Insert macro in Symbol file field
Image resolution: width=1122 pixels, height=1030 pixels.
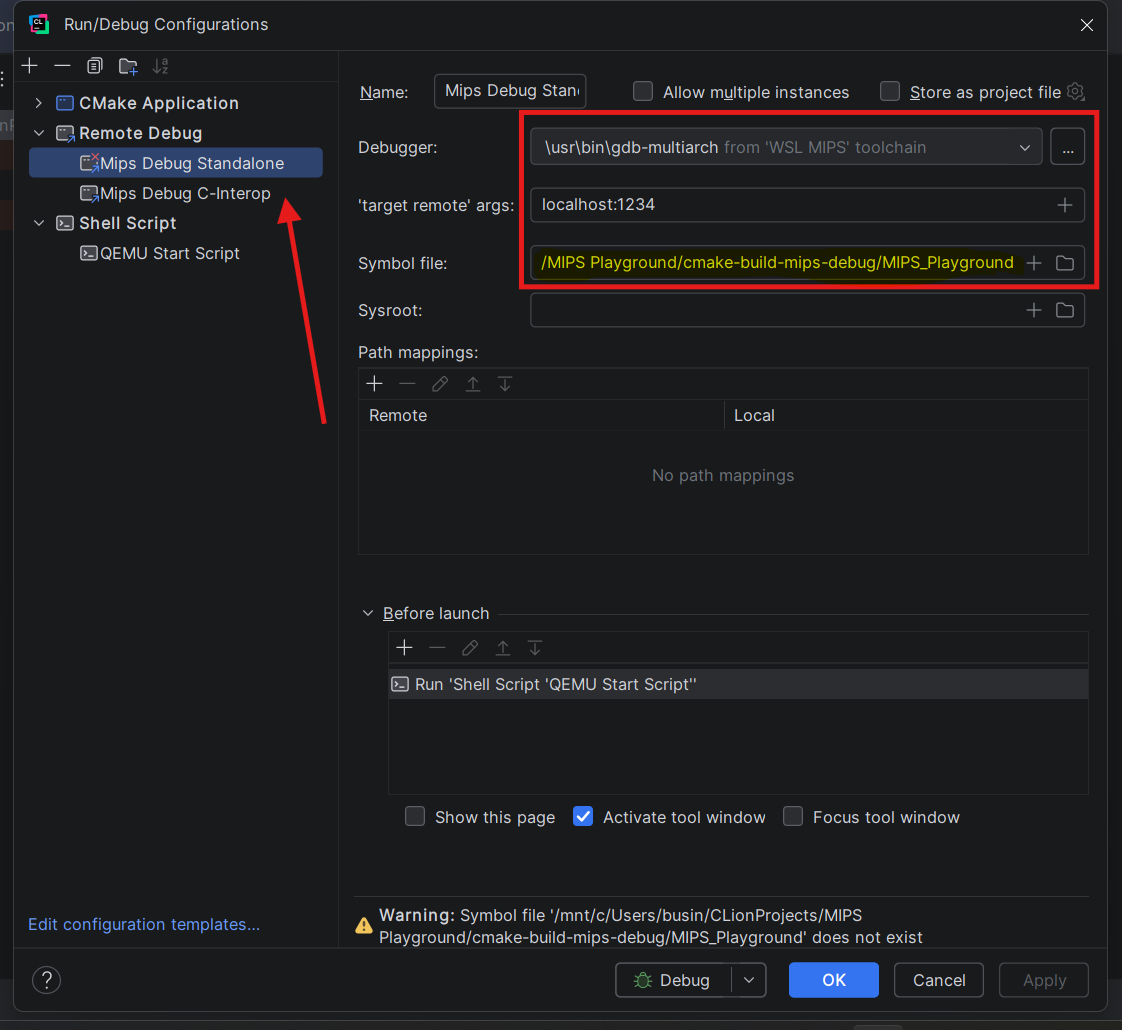pos(1033,263)
